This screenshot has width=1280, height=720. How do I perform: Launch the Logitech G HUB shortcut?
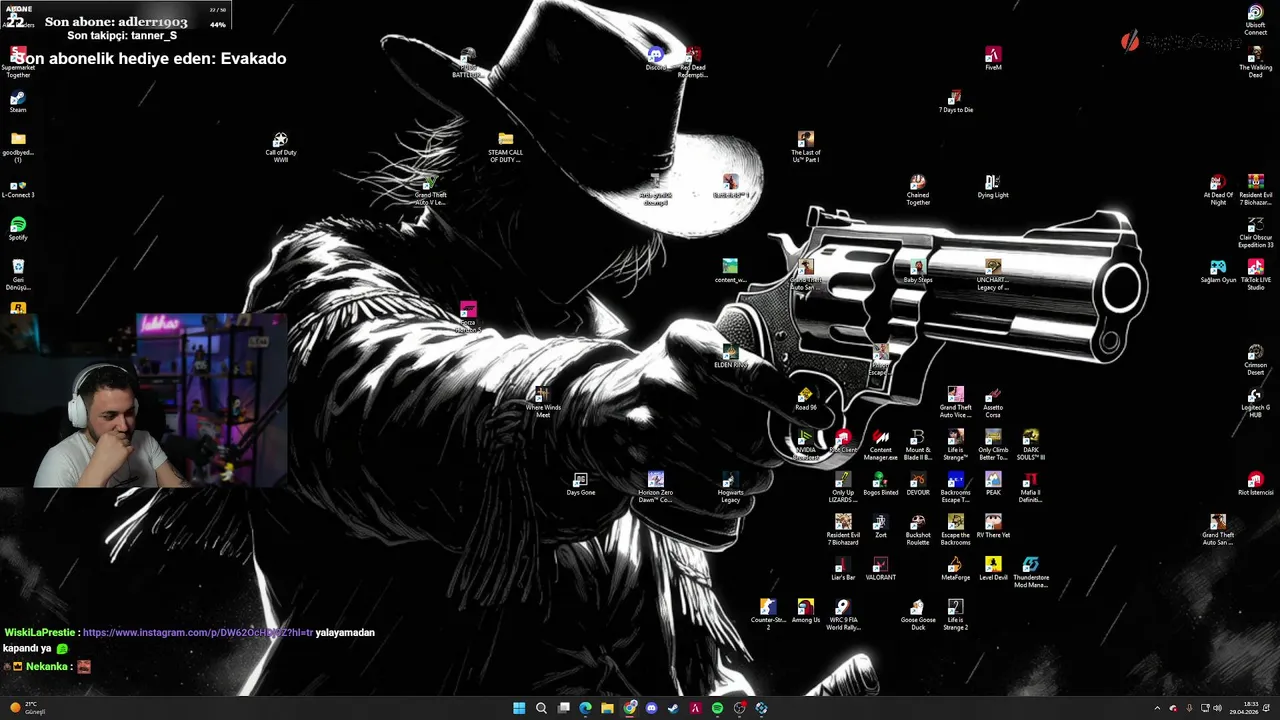coord(1255,403)
